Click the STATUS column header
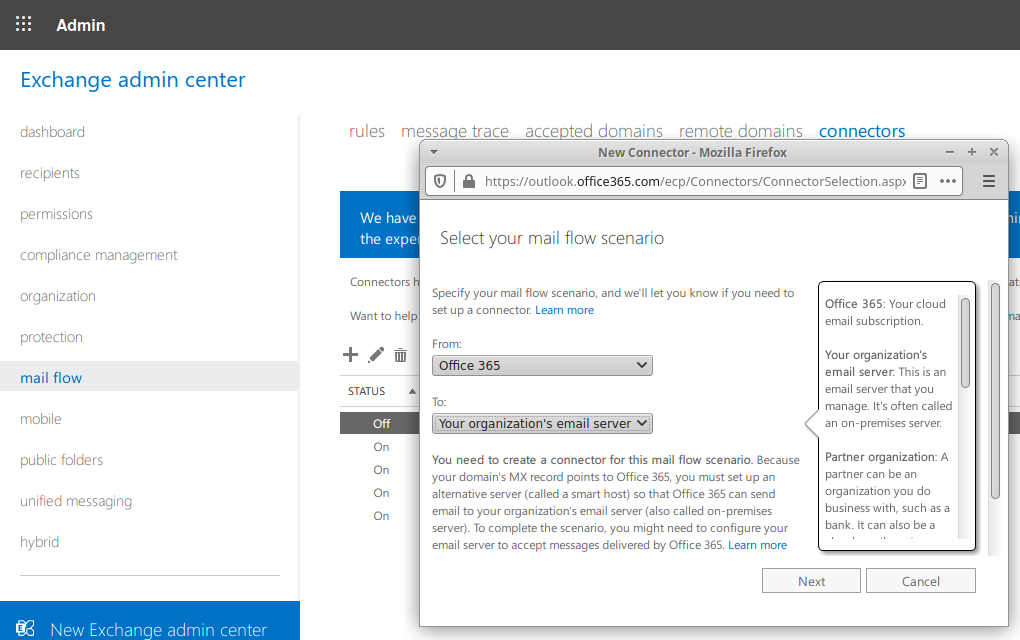1020x640 pixels. (x=366, y=391)
